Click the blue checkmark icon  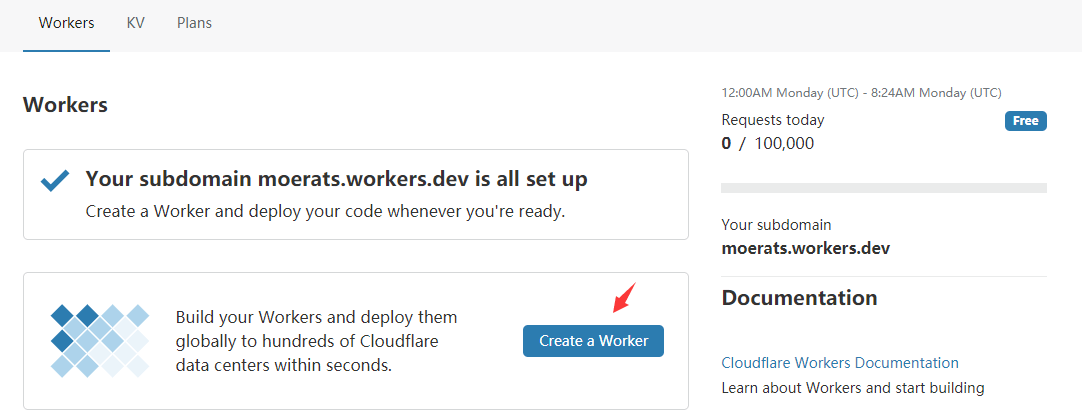point(55,181)
